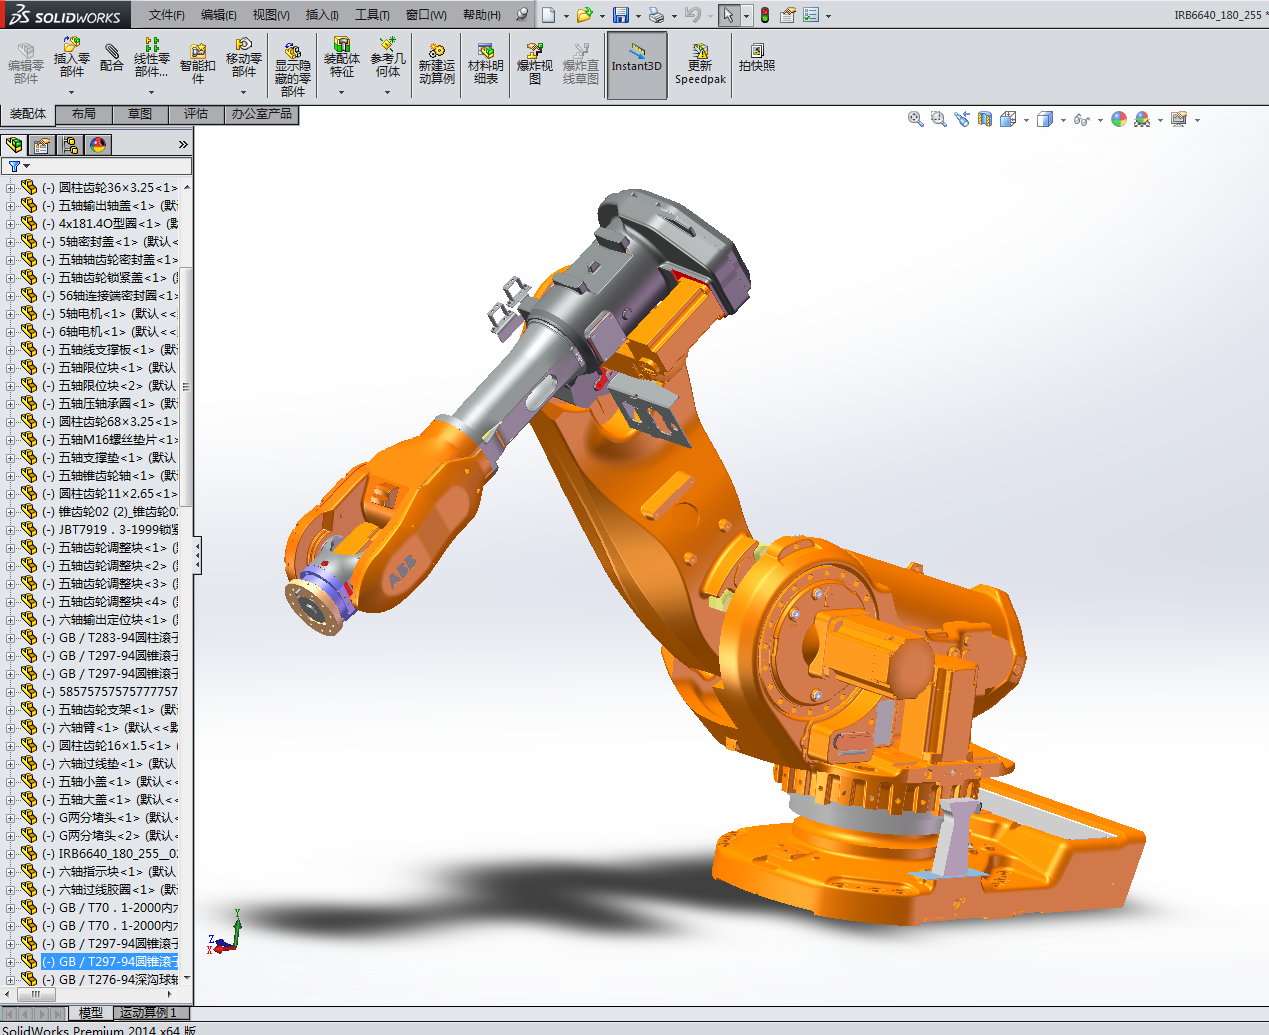The width and height of the screenshot is (1269, 1035).
Task: Click the 更新 Speedpak button
Action: pos(700,64)
